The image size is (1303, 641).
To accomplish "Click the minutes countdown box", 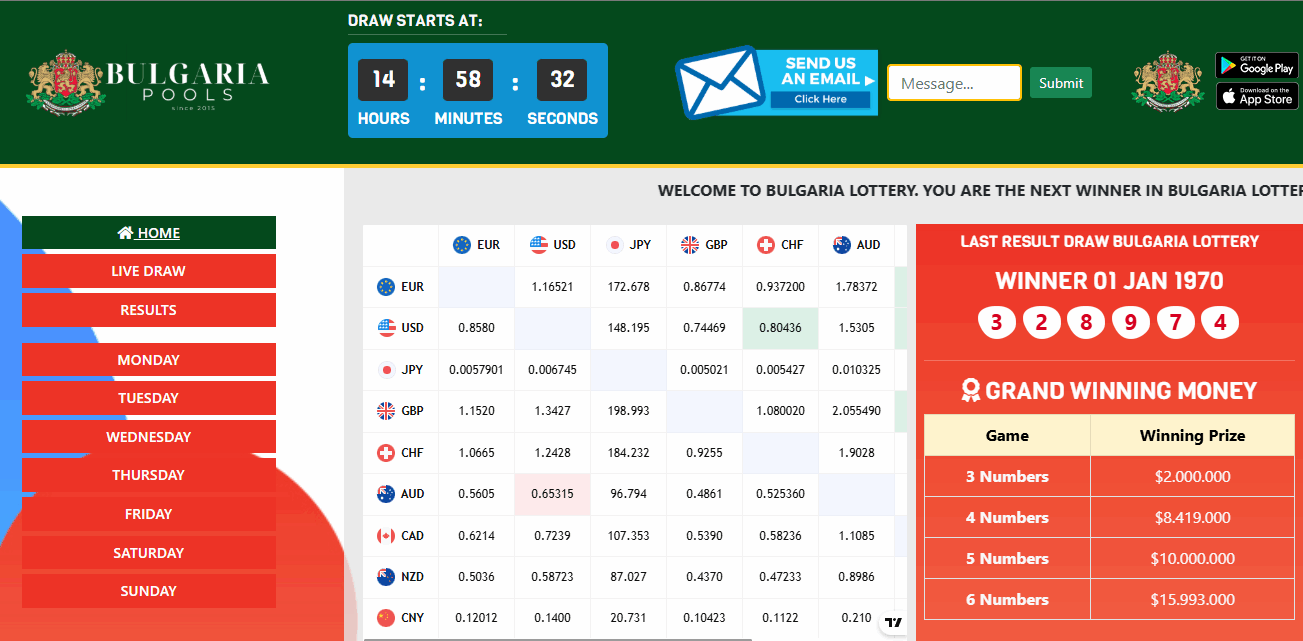I will [x=468, y=80].
